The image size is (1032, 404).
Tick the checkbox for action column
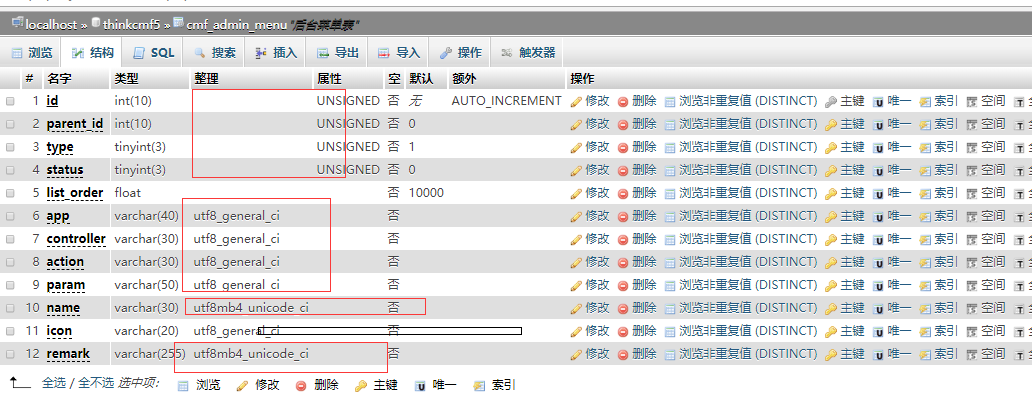click(x=10, y=263)
